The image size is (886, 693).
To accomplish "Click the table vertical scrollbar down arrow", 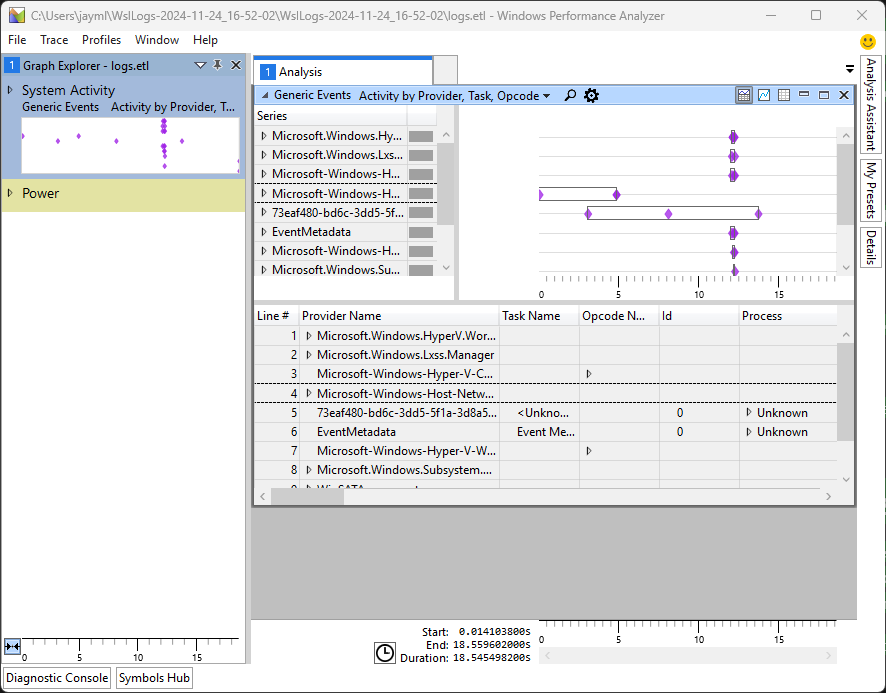I will [846, 479].
